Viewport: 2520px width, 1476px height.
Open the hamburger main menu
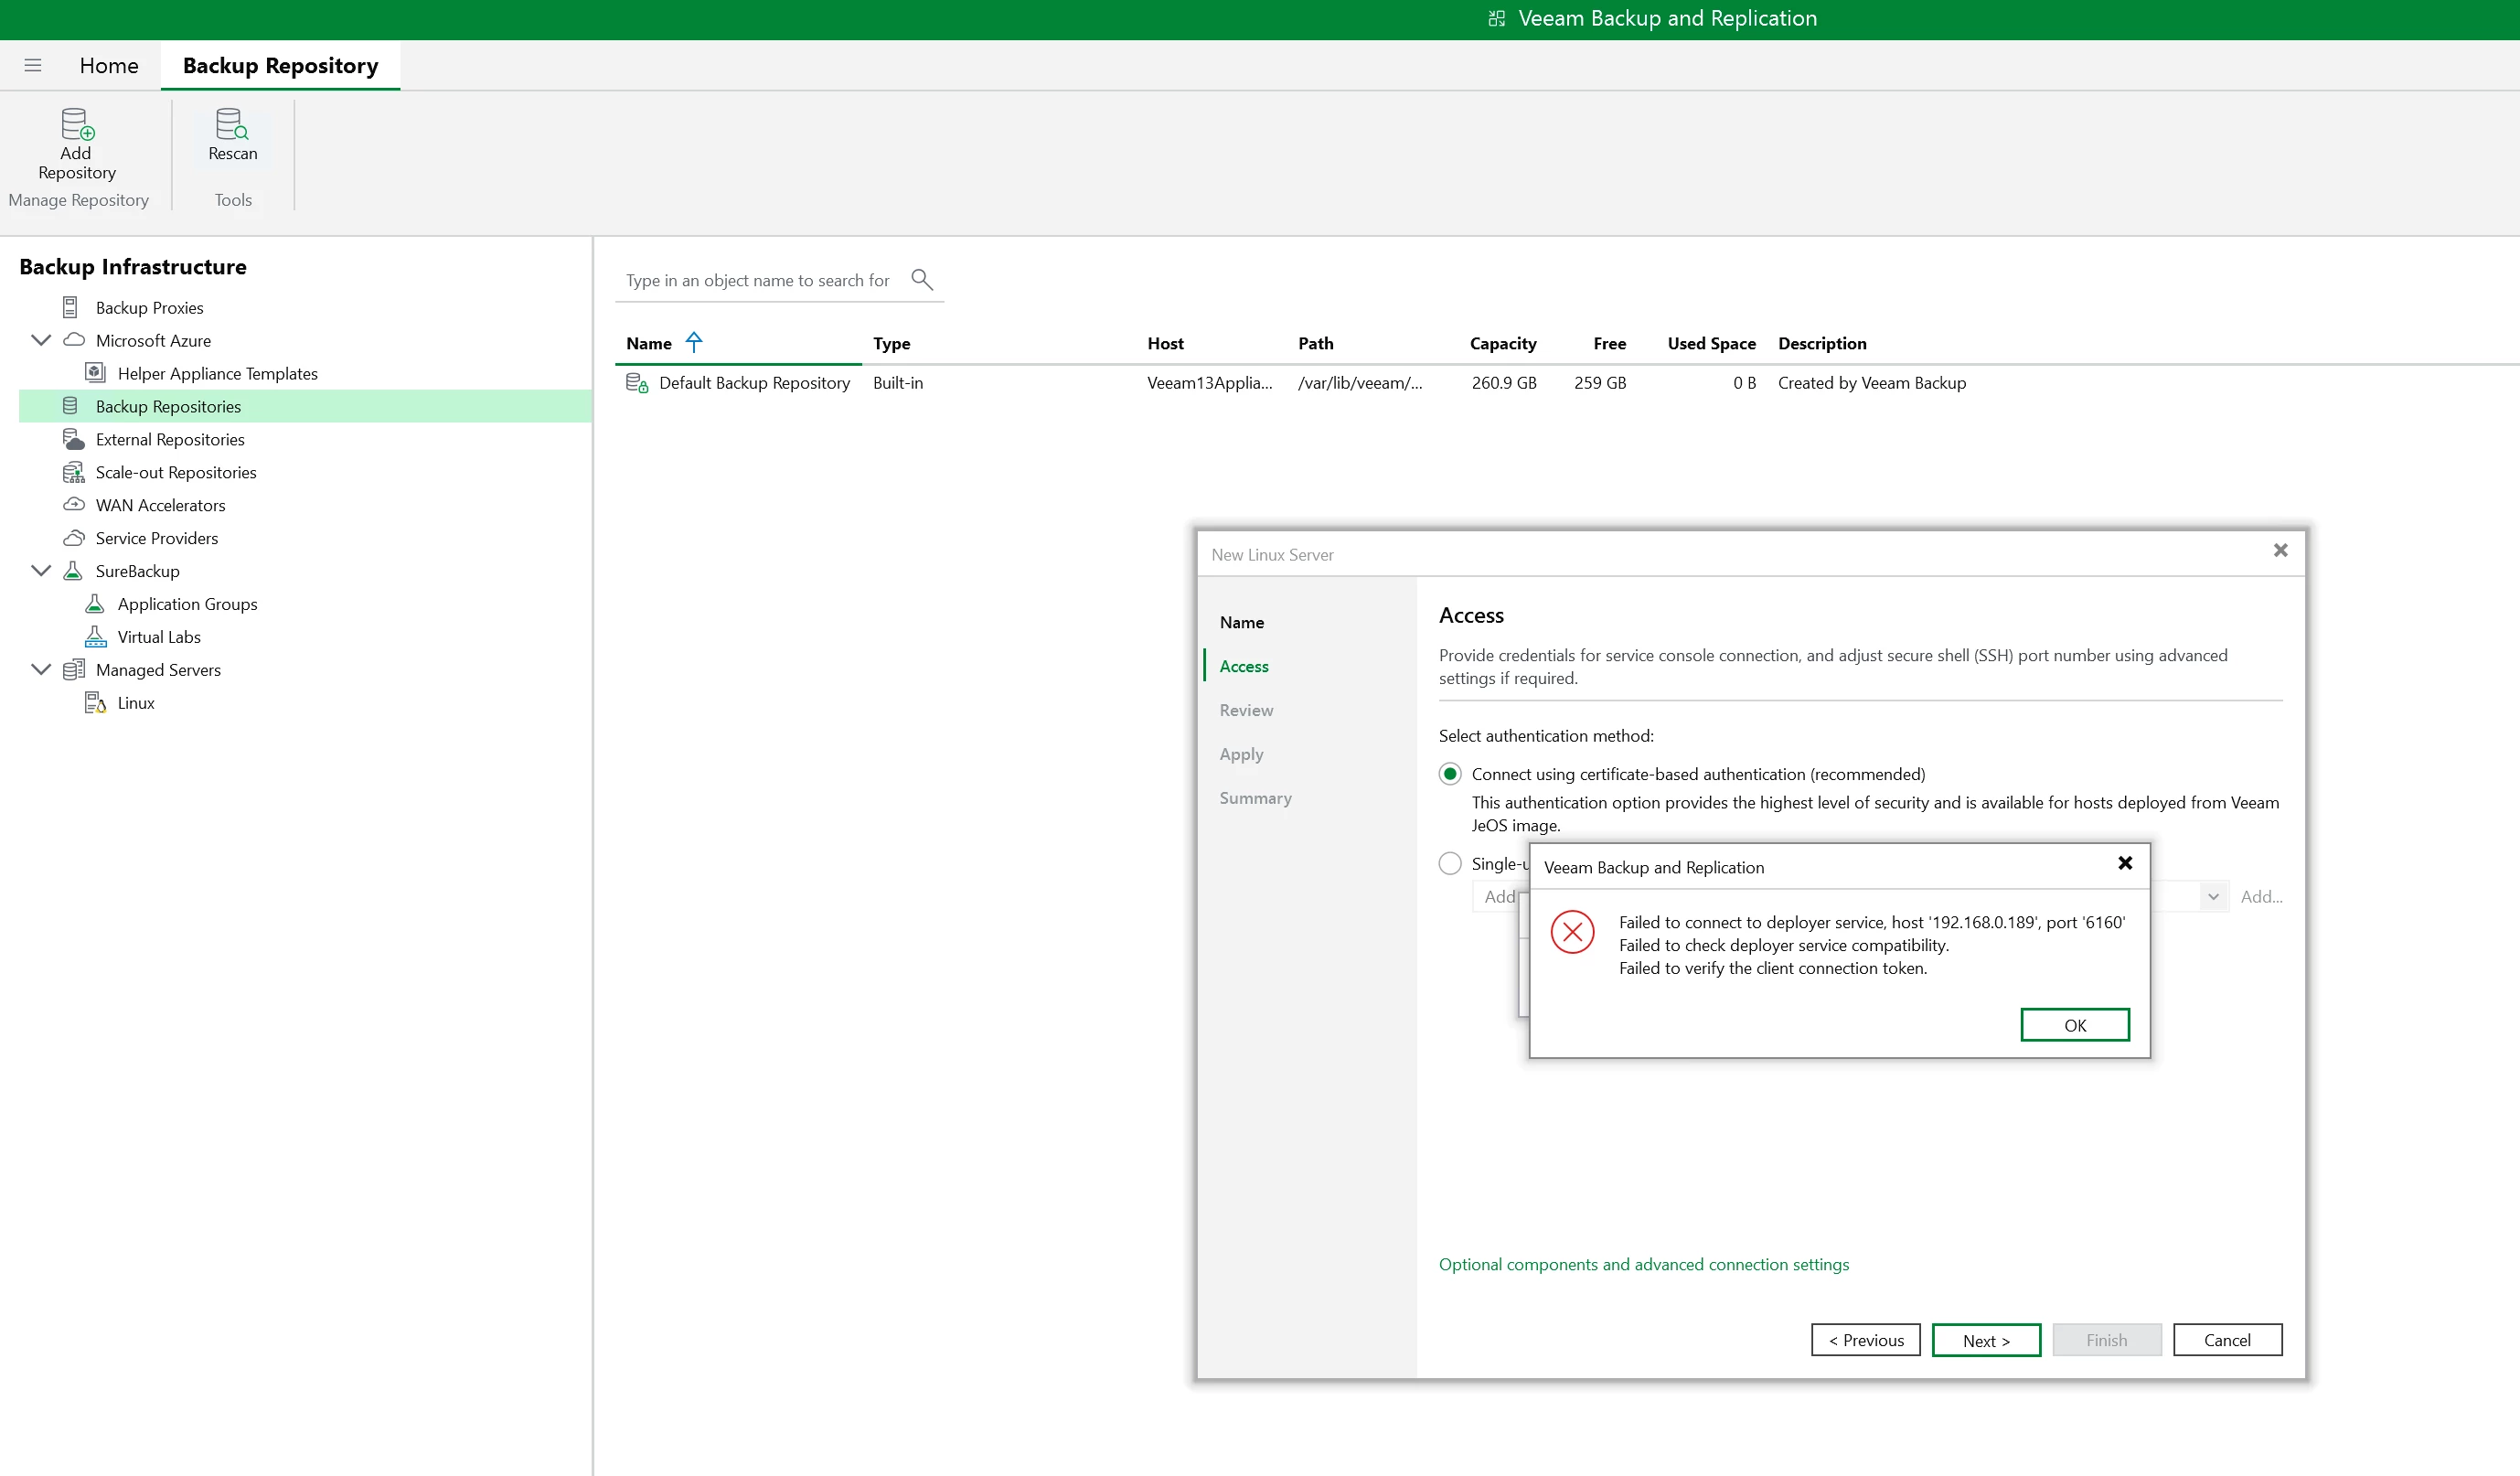(x=33, y=66)
